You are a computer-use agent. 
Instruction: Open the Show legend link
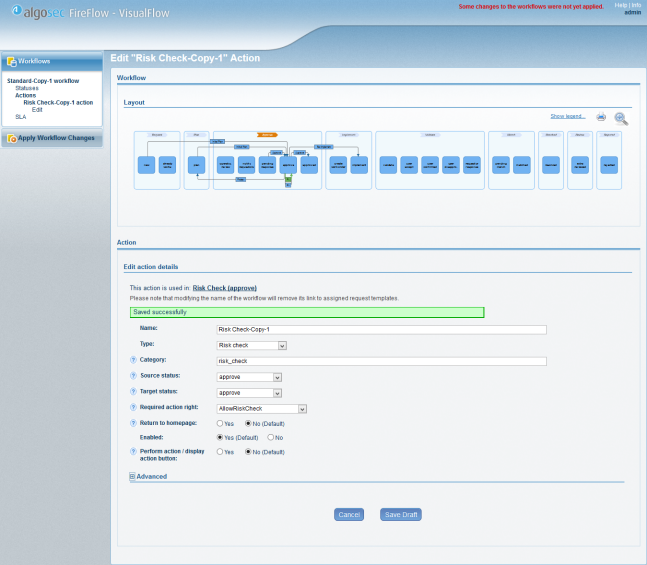point(568,116)
